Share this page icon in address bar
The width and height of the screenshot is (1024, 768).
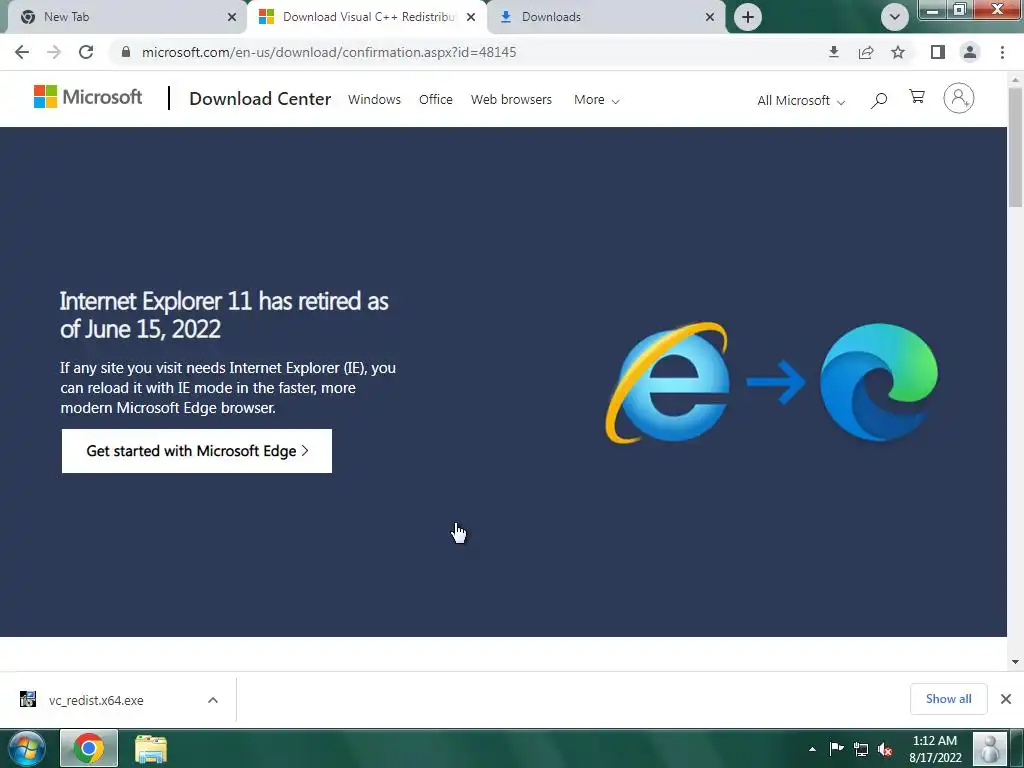866,52
